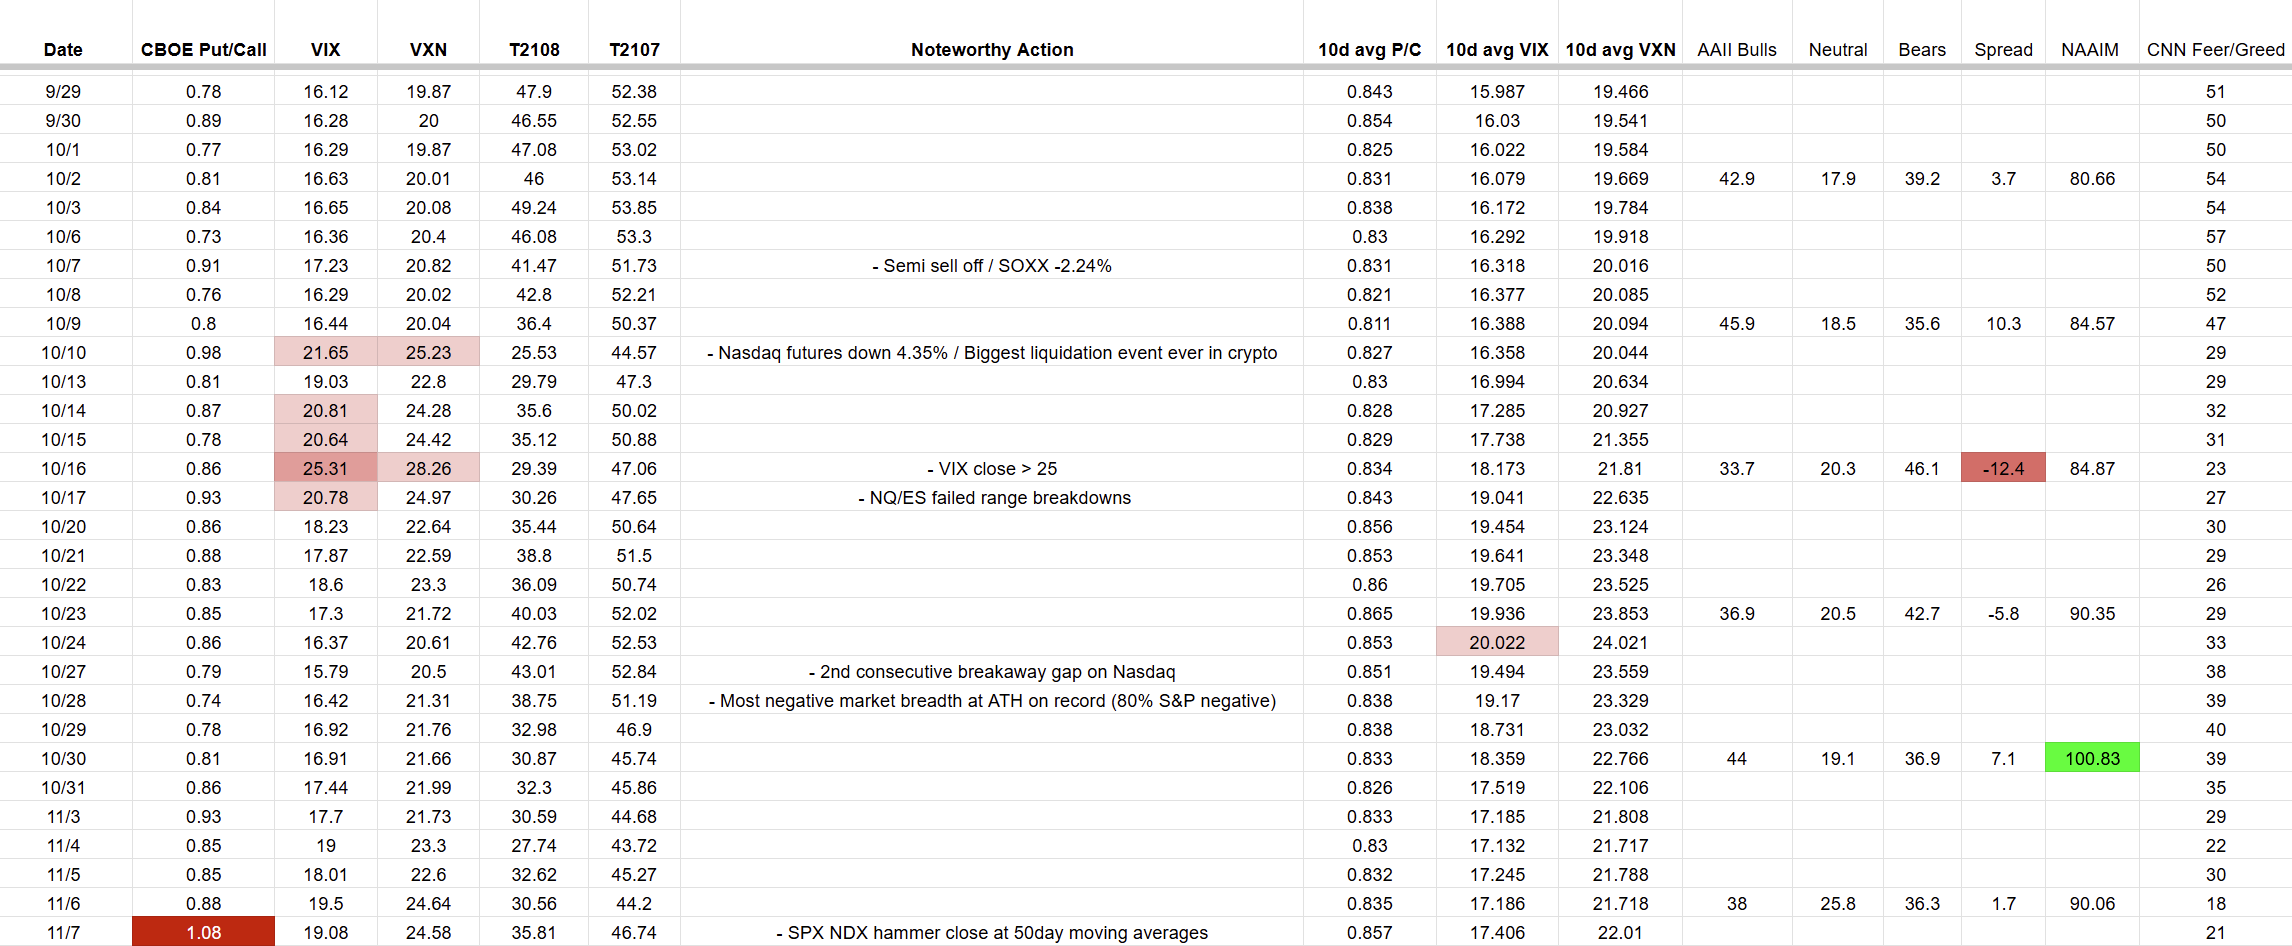
Task: Click the red -12.4 spread cell
Action: click(2003, 468)
